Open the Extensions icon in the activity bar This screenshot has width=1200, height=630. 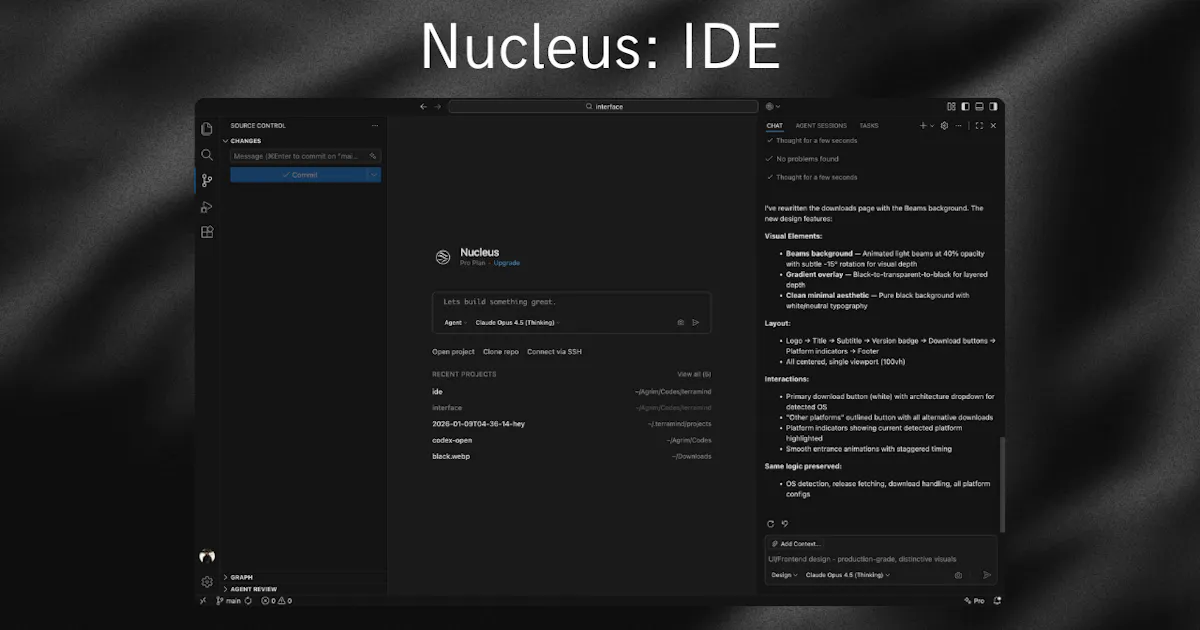[x=207, y=232]
